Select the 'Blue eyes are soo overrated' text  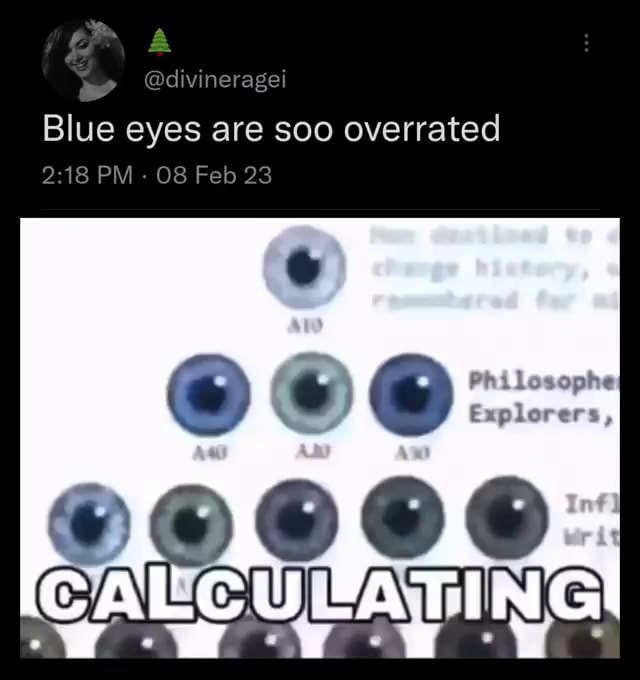271,129
